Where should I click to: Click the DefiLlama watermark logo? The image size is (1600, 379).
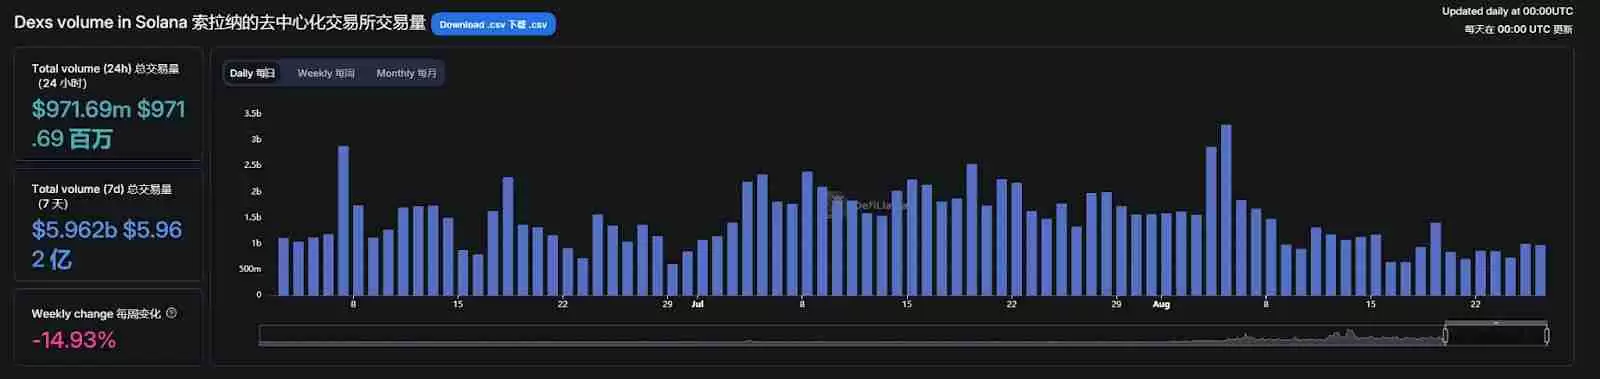click(x=866, y=205)
